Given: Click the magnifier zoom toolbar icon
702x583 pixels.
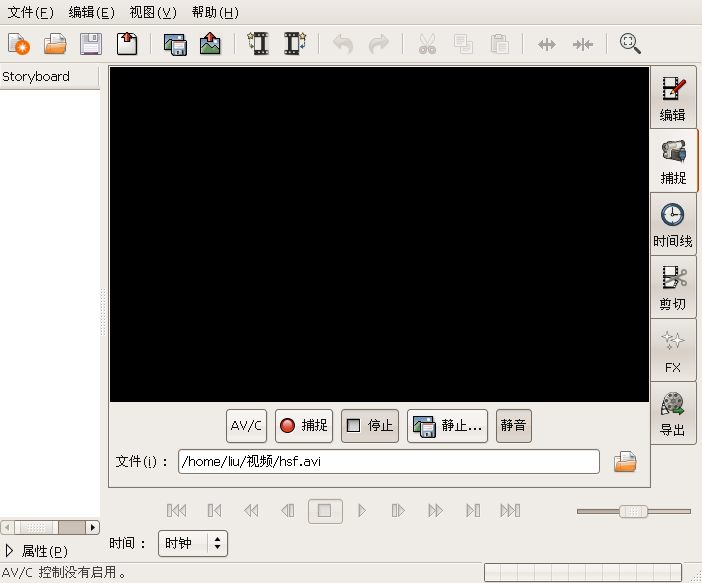Looking at the screenshot, I should 630,44.
